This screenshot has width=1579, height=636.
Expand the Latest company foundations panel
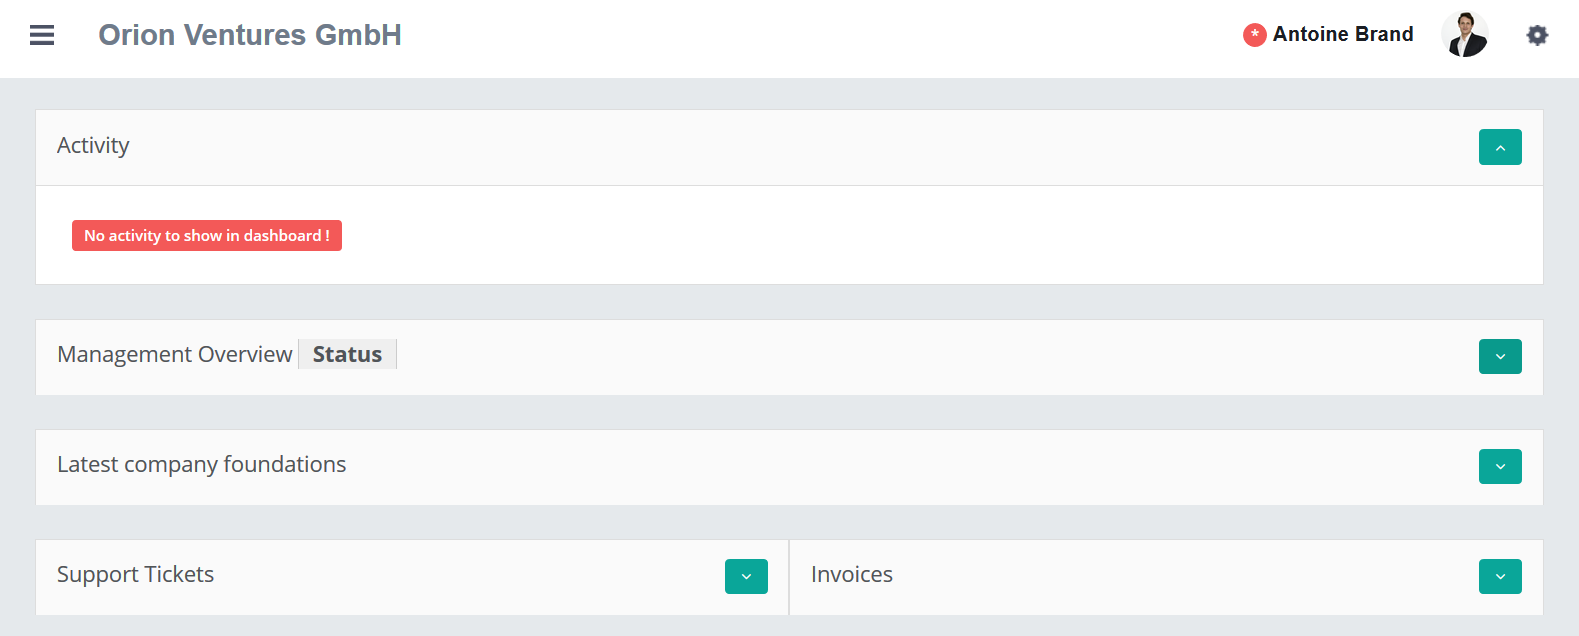pos(1500,467)
